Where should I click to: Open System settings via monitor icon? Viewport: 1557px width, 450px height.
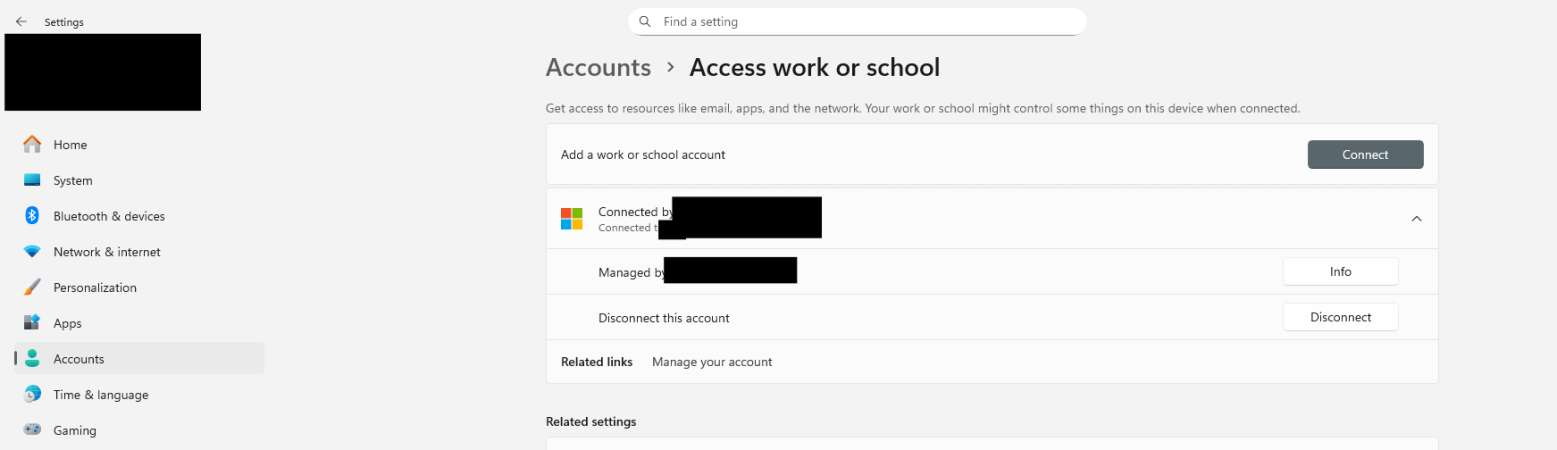(32, 181)
